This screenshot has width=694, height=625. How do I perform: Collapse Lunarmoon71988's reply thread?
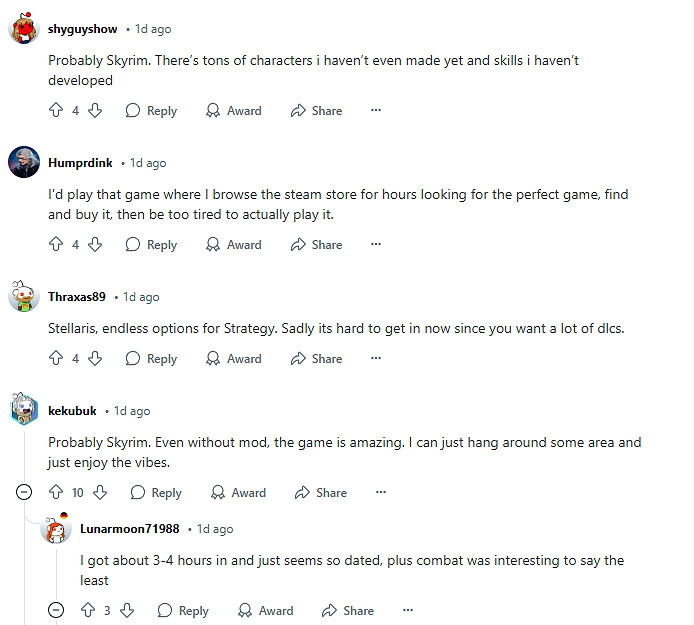[57, 610]
